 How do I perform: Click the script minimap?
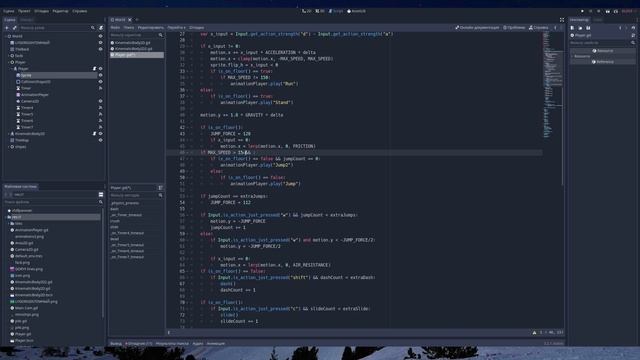[552, 86]
